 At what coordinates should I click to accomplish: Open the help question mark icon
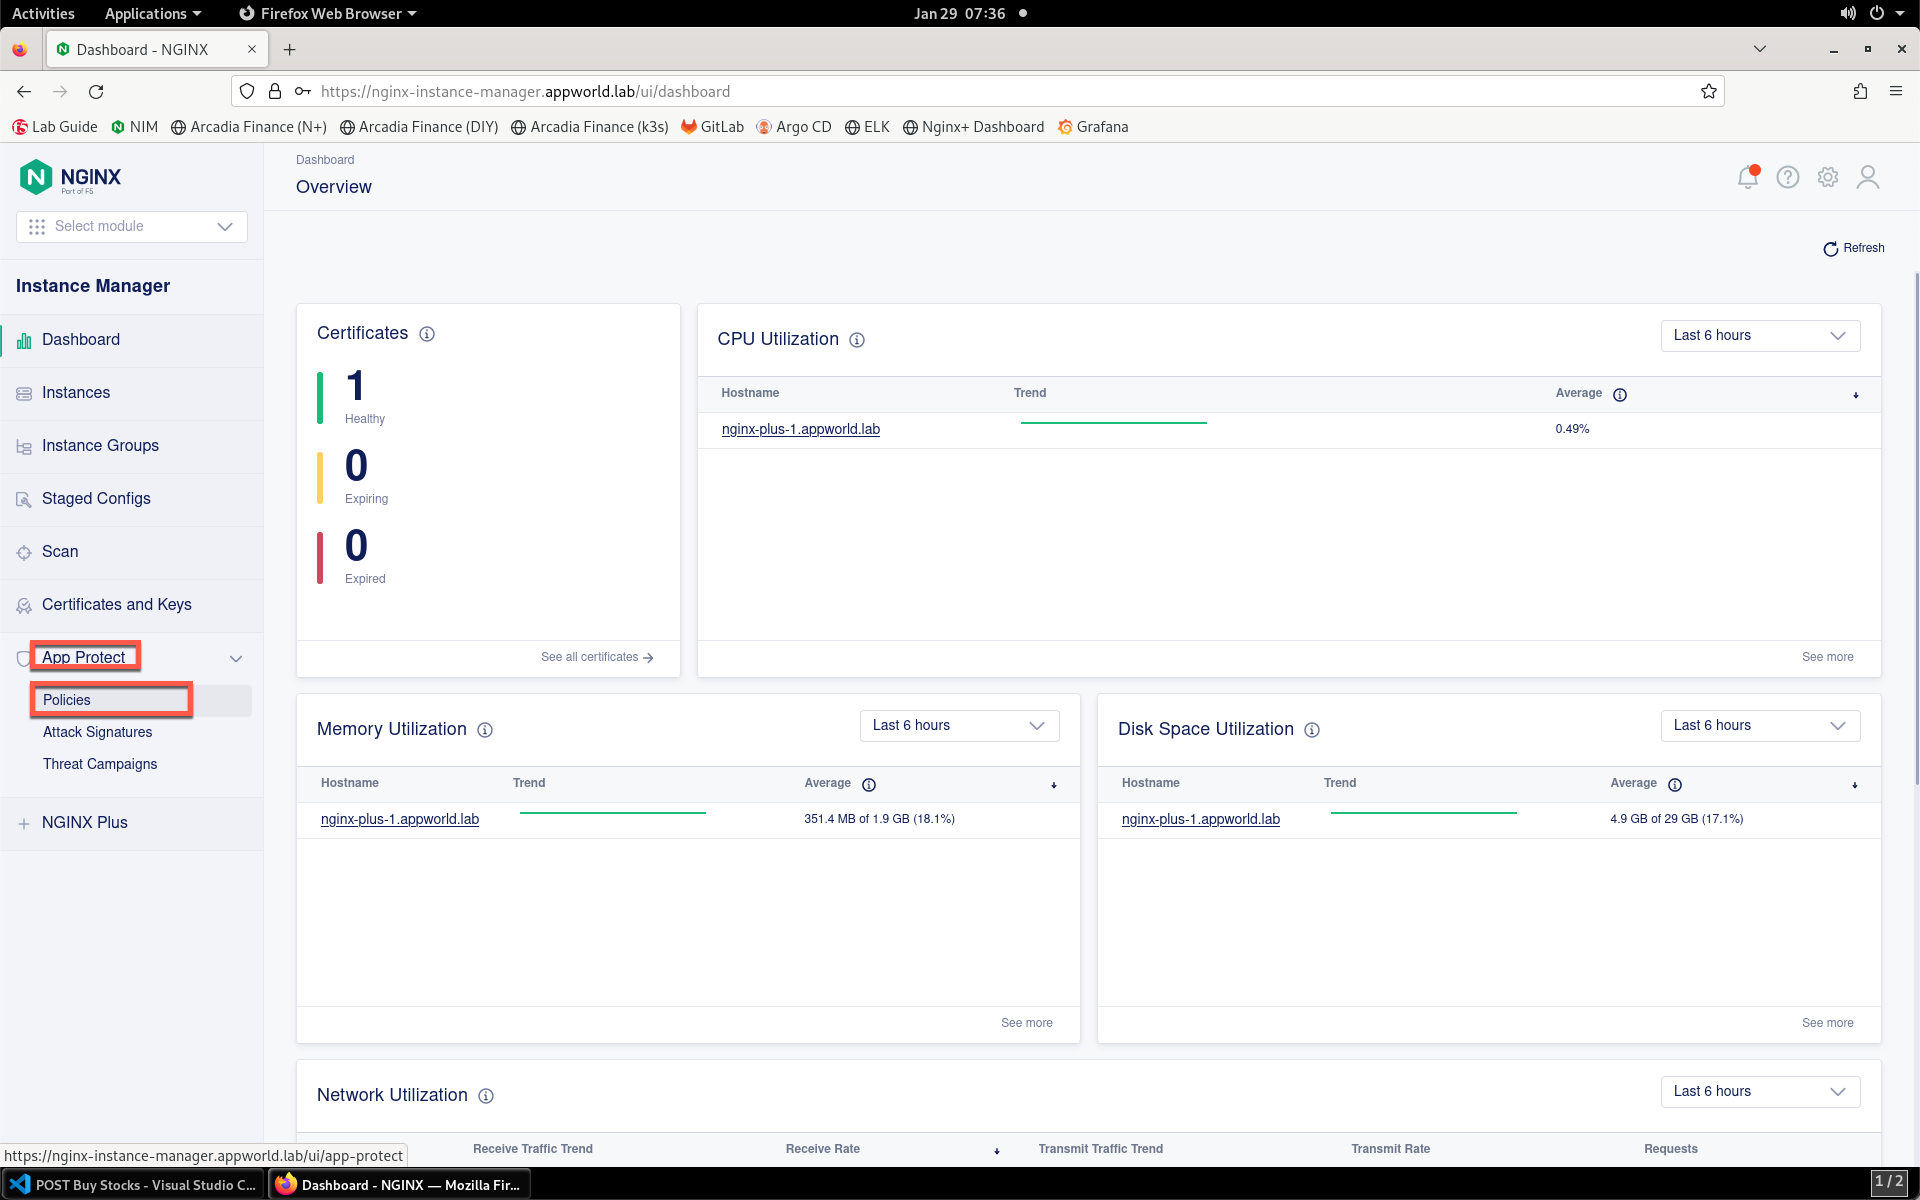pyautogui.click(x=1788, y=177)
